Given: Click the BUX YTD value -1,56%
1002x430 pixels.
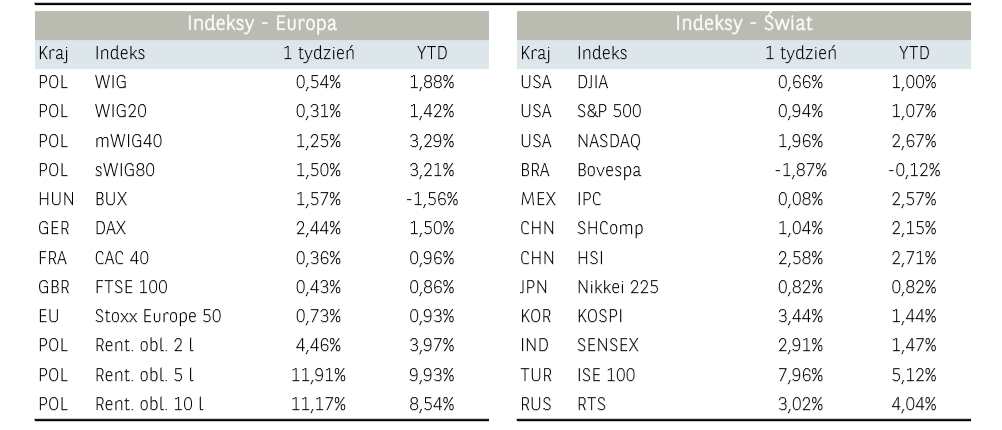Looking at the screenshot, I should [x=431, y=199].
